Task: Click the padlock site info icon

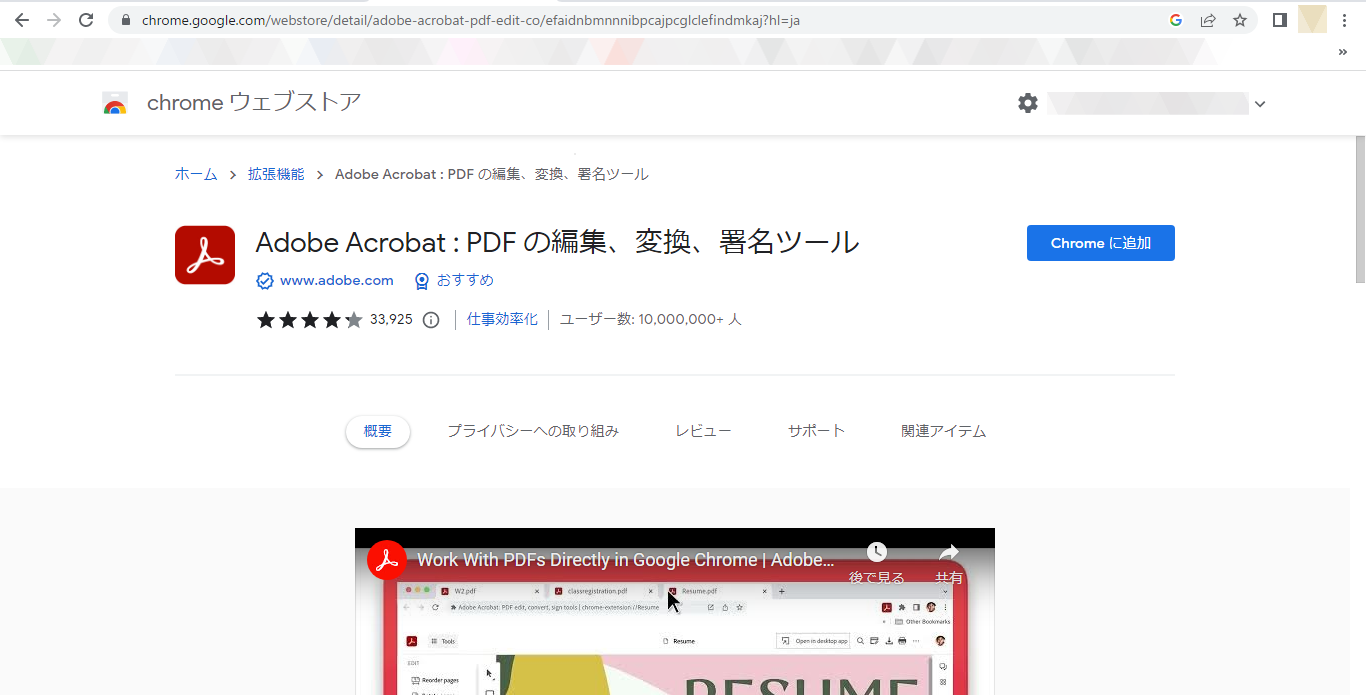Action: pyautogui.click(x=125, y=20)
